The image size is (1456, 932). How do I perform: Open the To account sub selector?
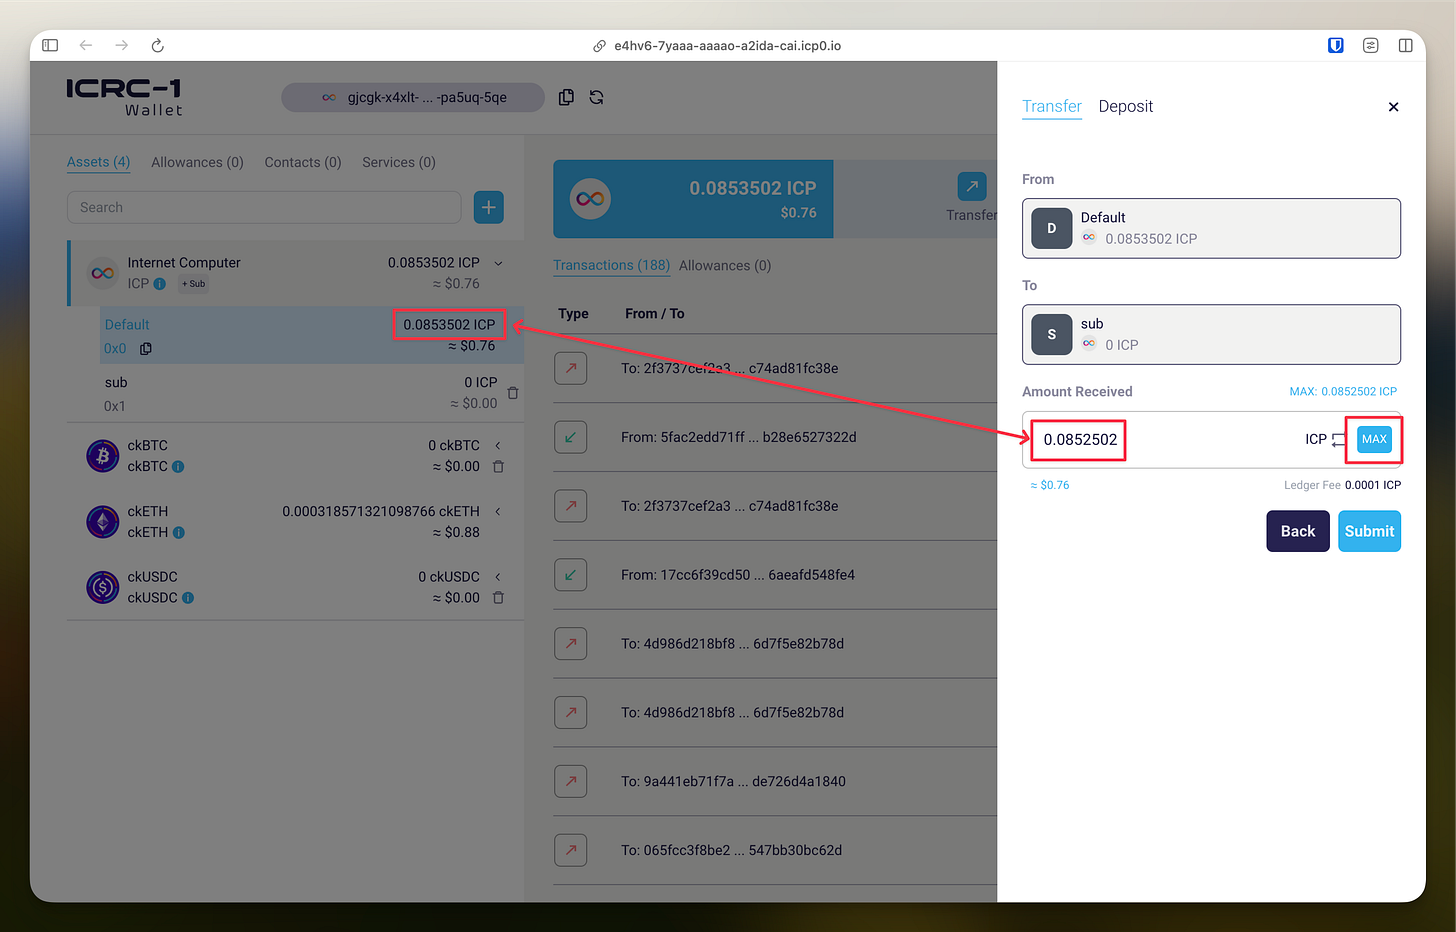(x=1211, y=334)
